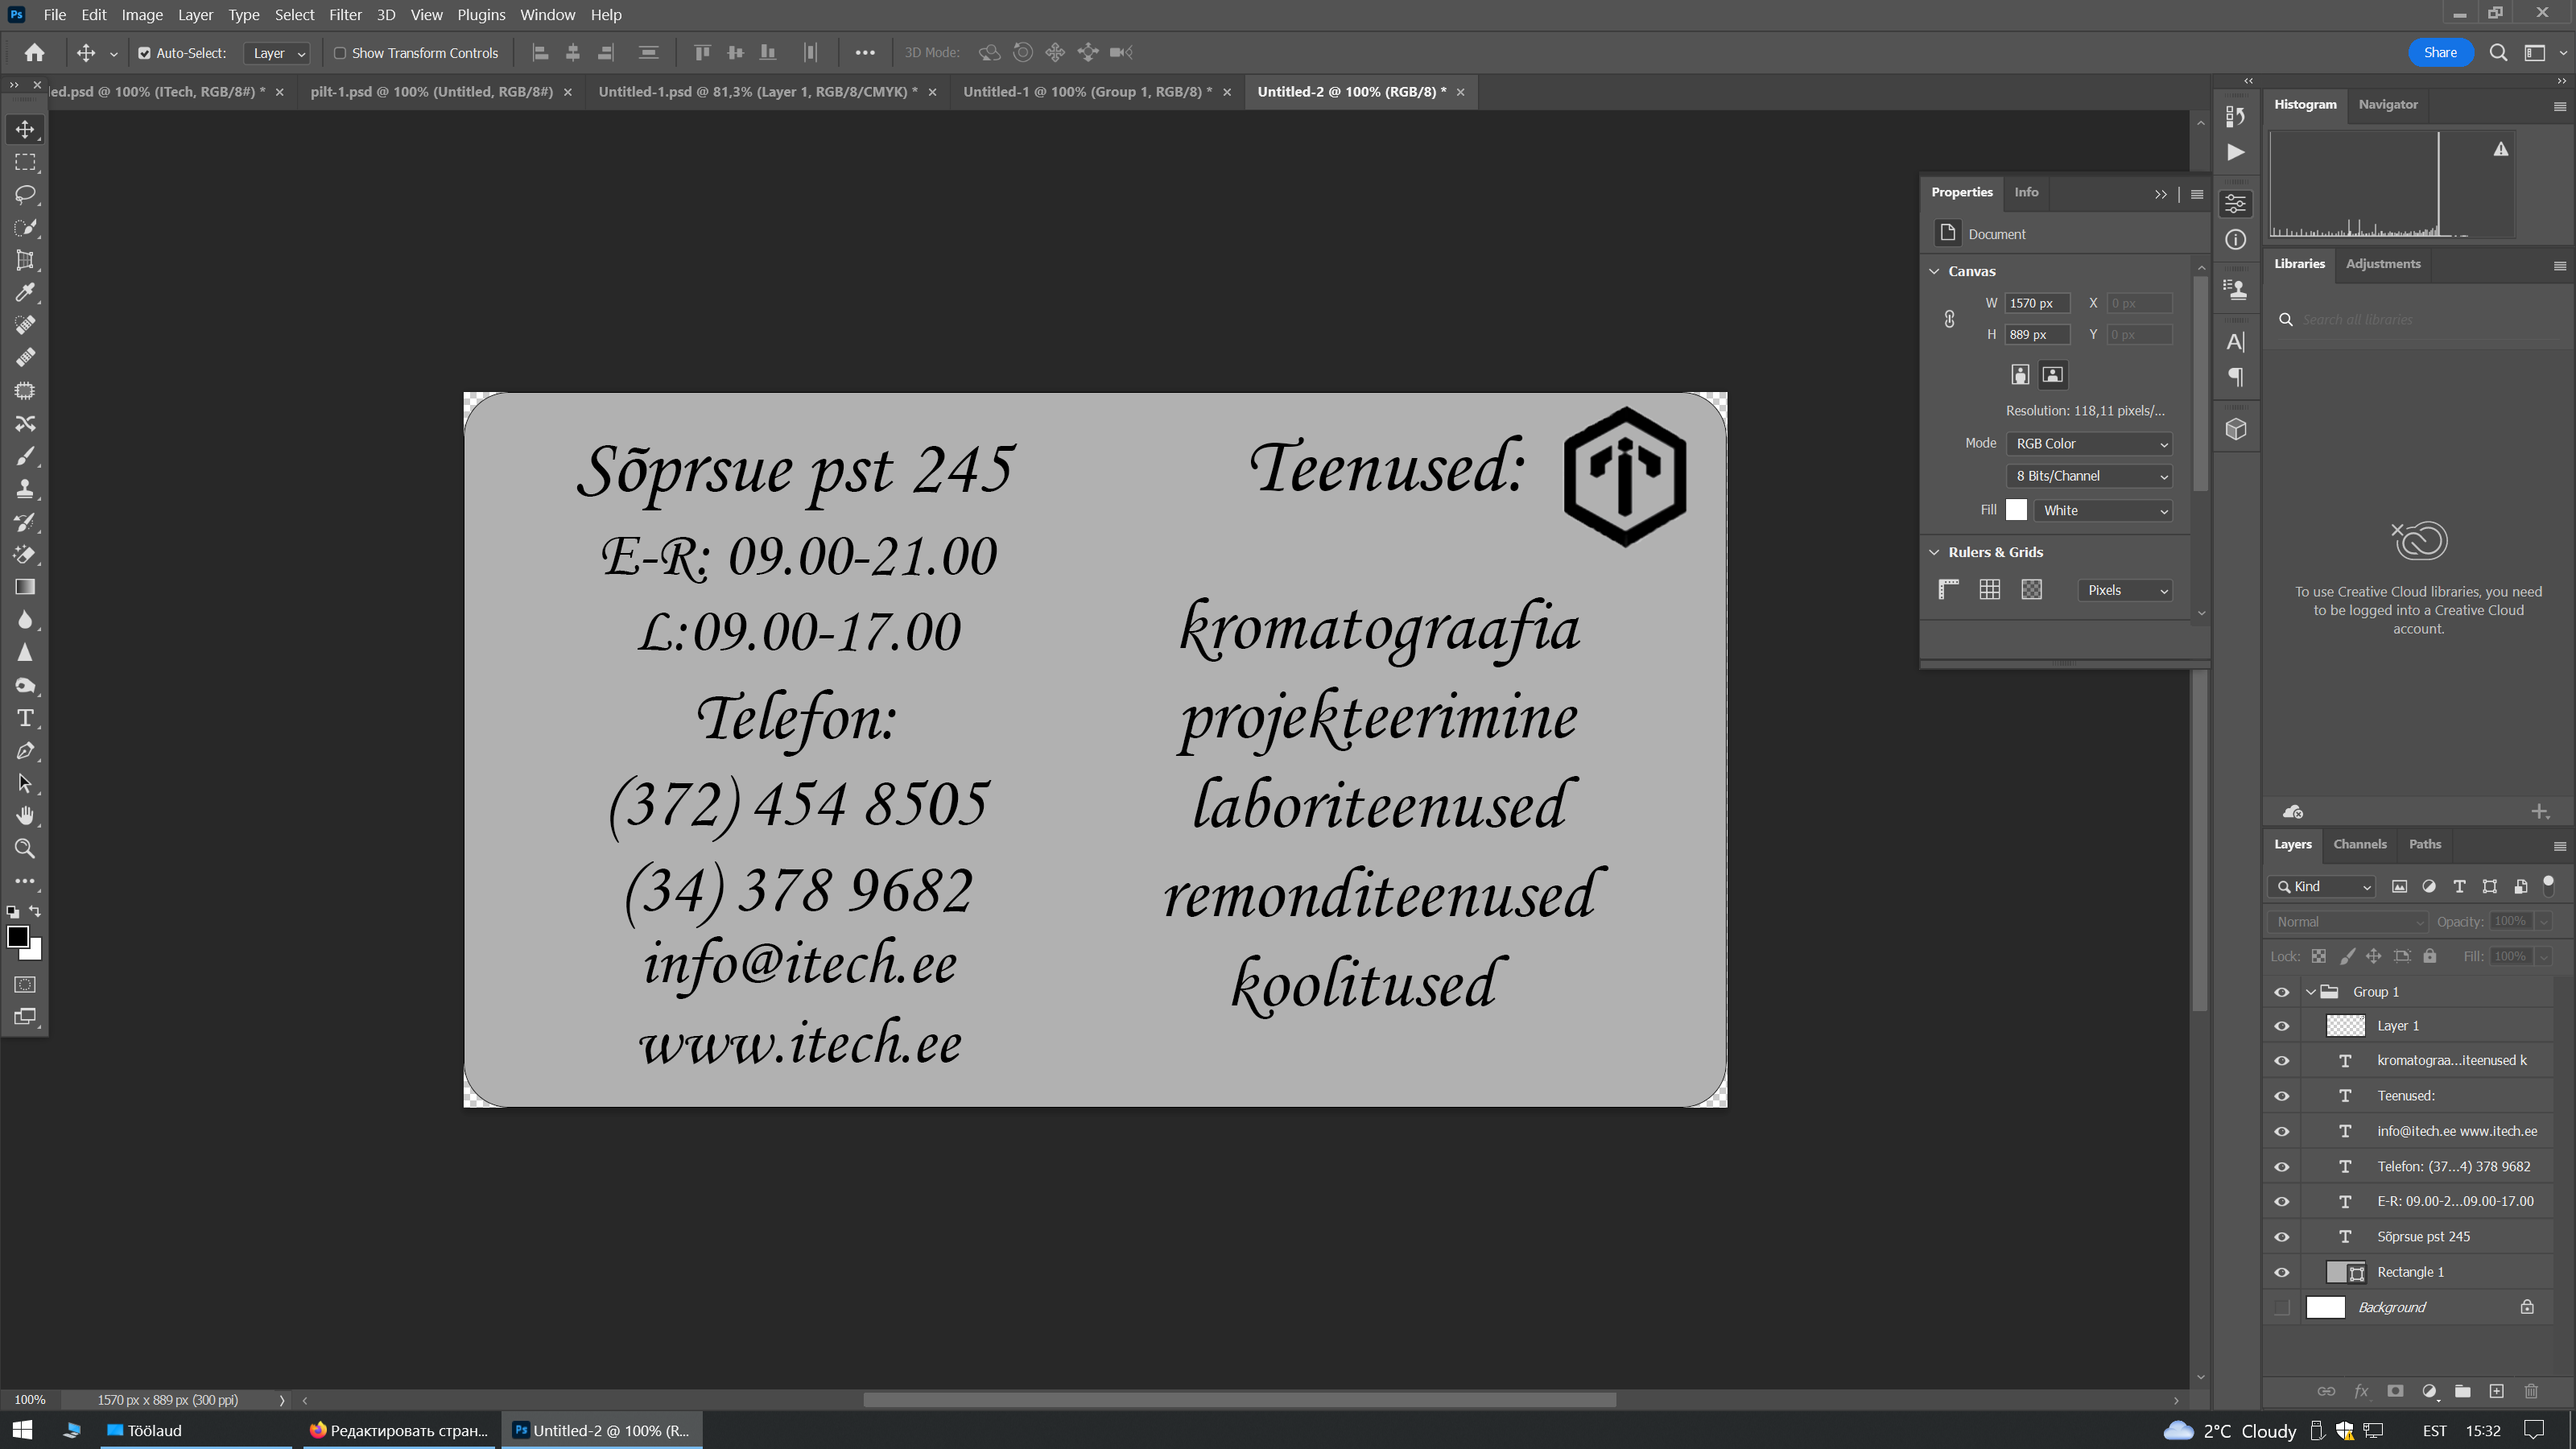
Task: Open the 3D panel cube icon
Action: [x=2236, y=430]
